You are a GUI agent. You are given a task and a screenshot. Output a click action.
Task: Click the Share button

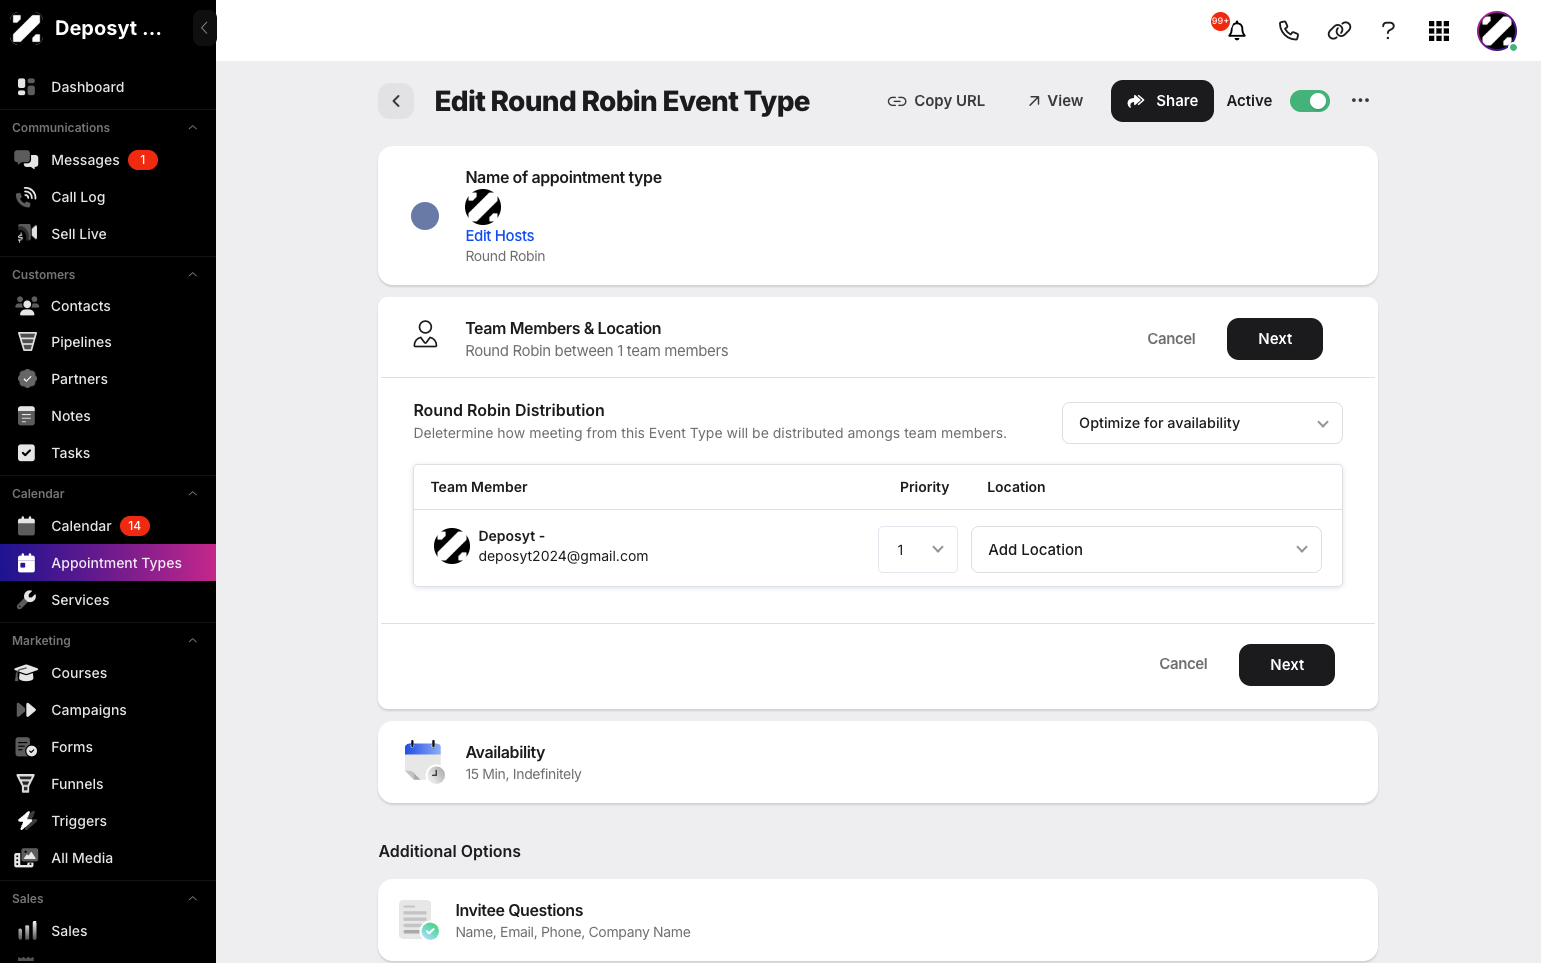(1162, 101)
